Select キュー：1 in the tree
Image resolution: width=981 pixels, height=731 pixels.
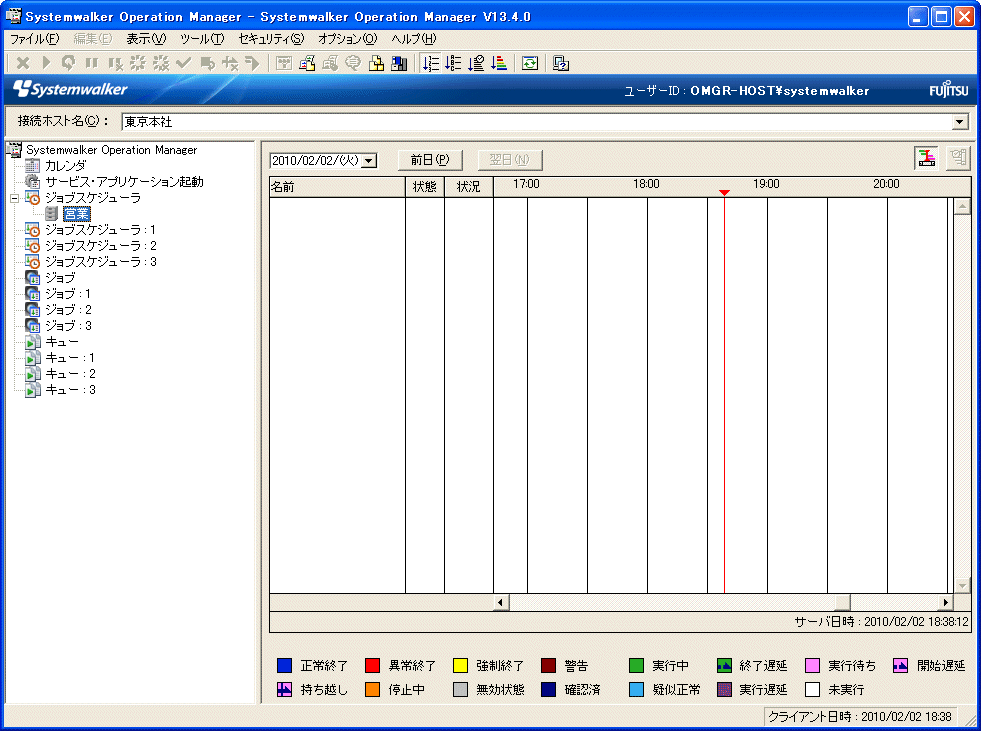70,358
